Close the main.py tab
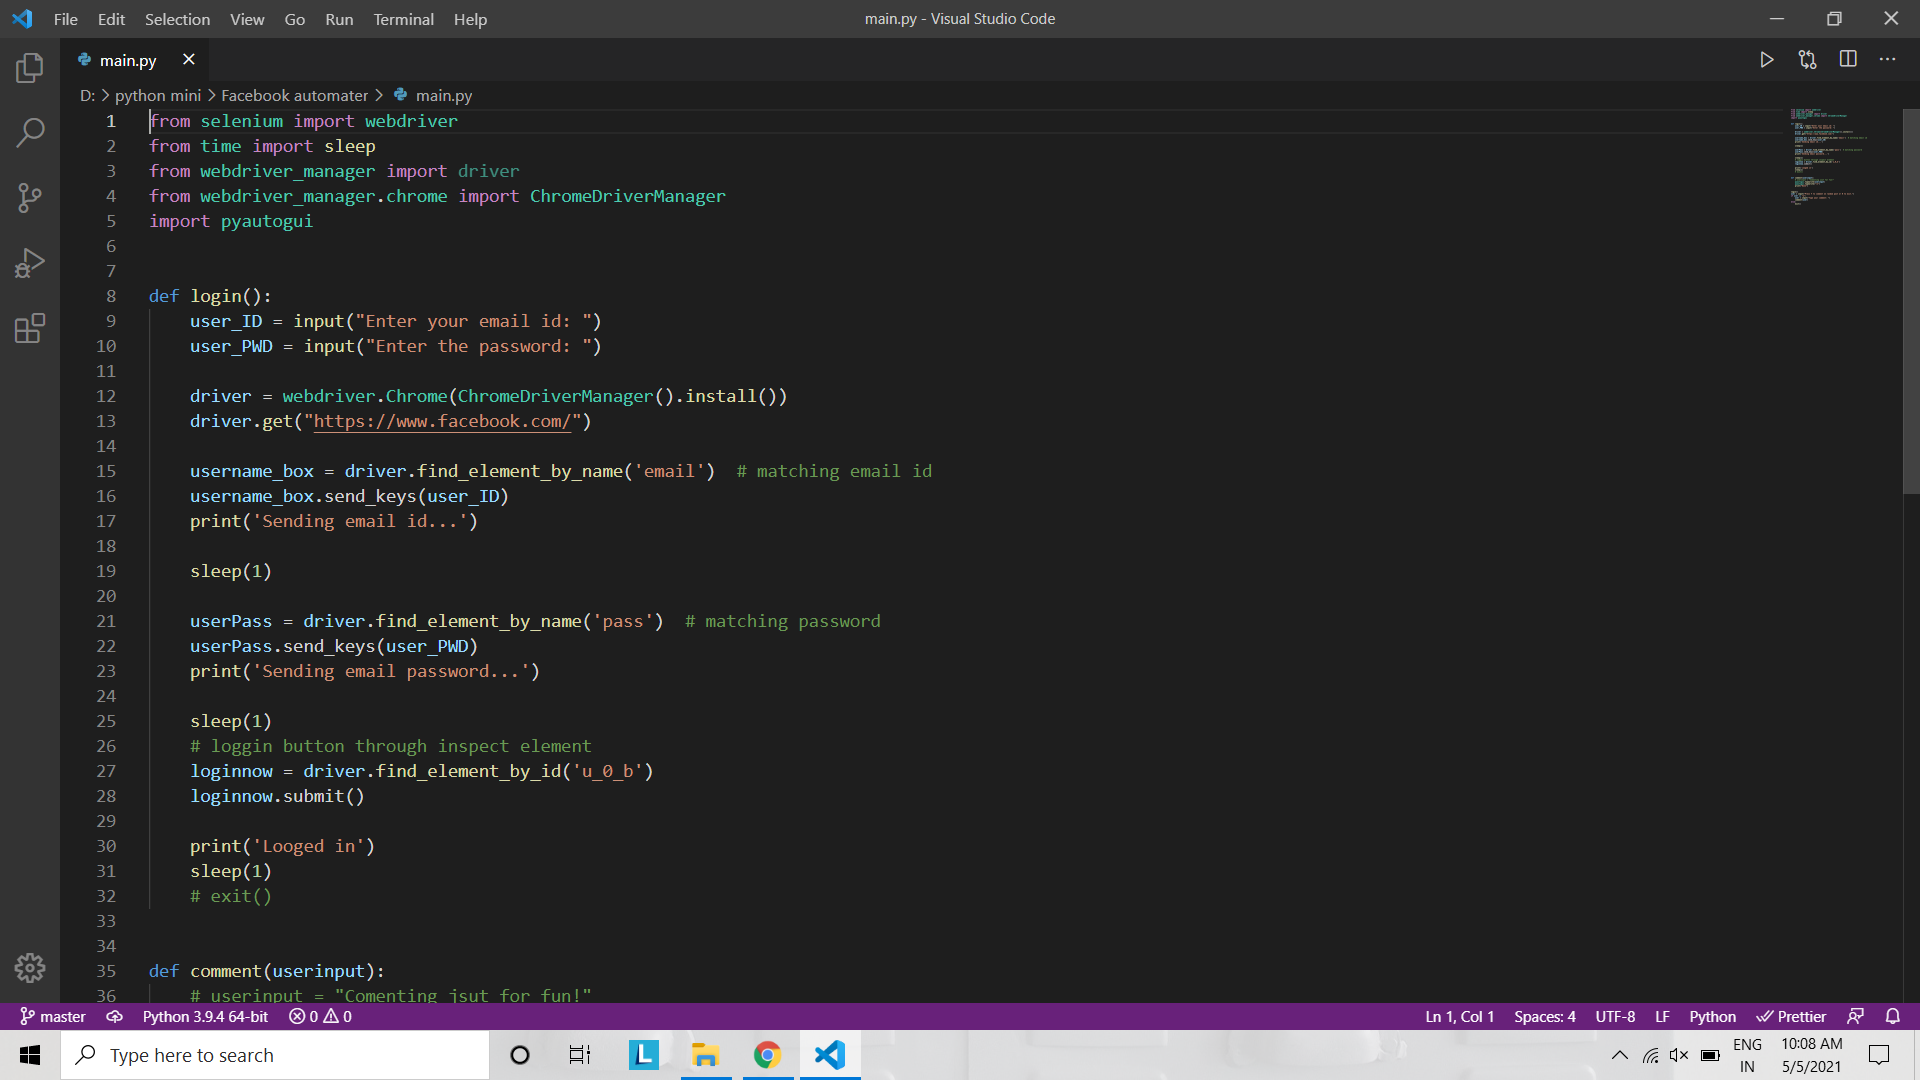This screenshot has width=1920, height=1080. click(188, 60)
